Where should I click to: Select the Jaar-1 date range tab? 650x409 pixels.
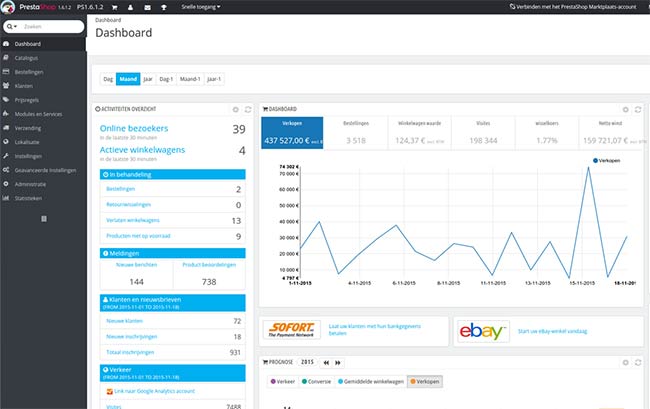click(x=214, y=79)
